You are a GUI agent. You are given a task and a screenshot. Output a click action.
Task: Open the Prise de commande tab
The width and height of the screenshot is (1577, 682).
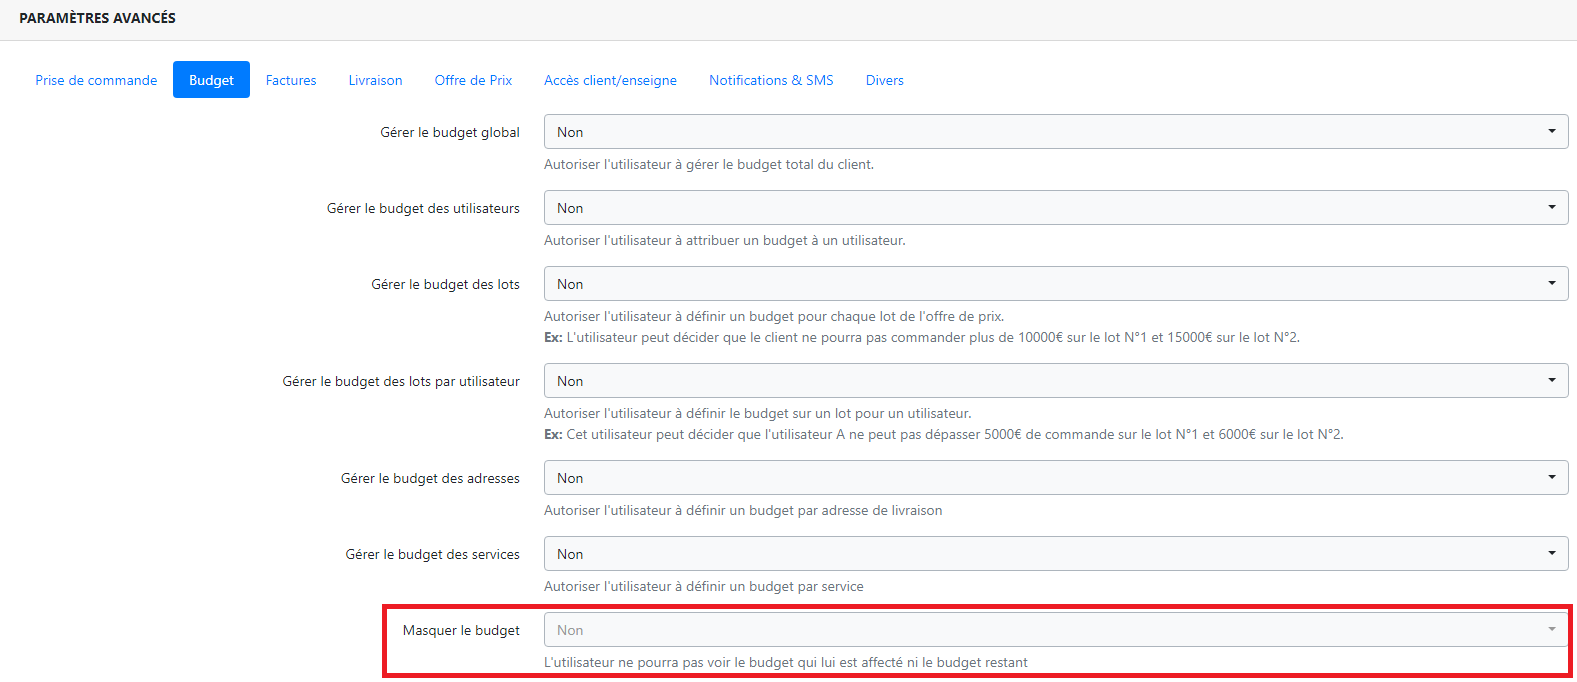(96, 80)
